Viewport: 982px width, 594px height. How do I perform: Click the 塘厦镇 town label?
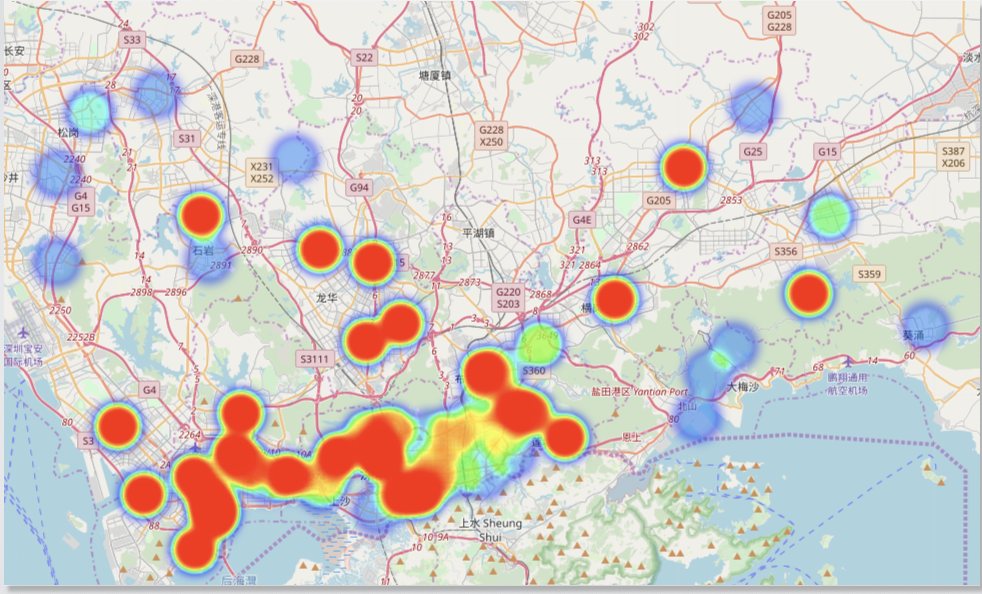(435, 76)
